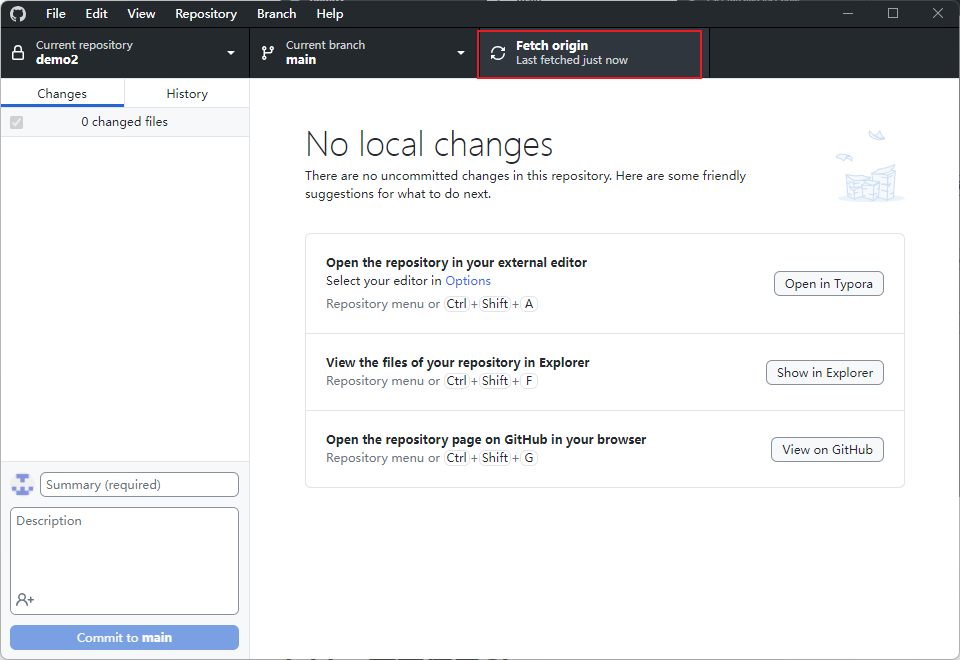Click into the commit Description text area
960x660 pixels.
(x=124, y=550)
